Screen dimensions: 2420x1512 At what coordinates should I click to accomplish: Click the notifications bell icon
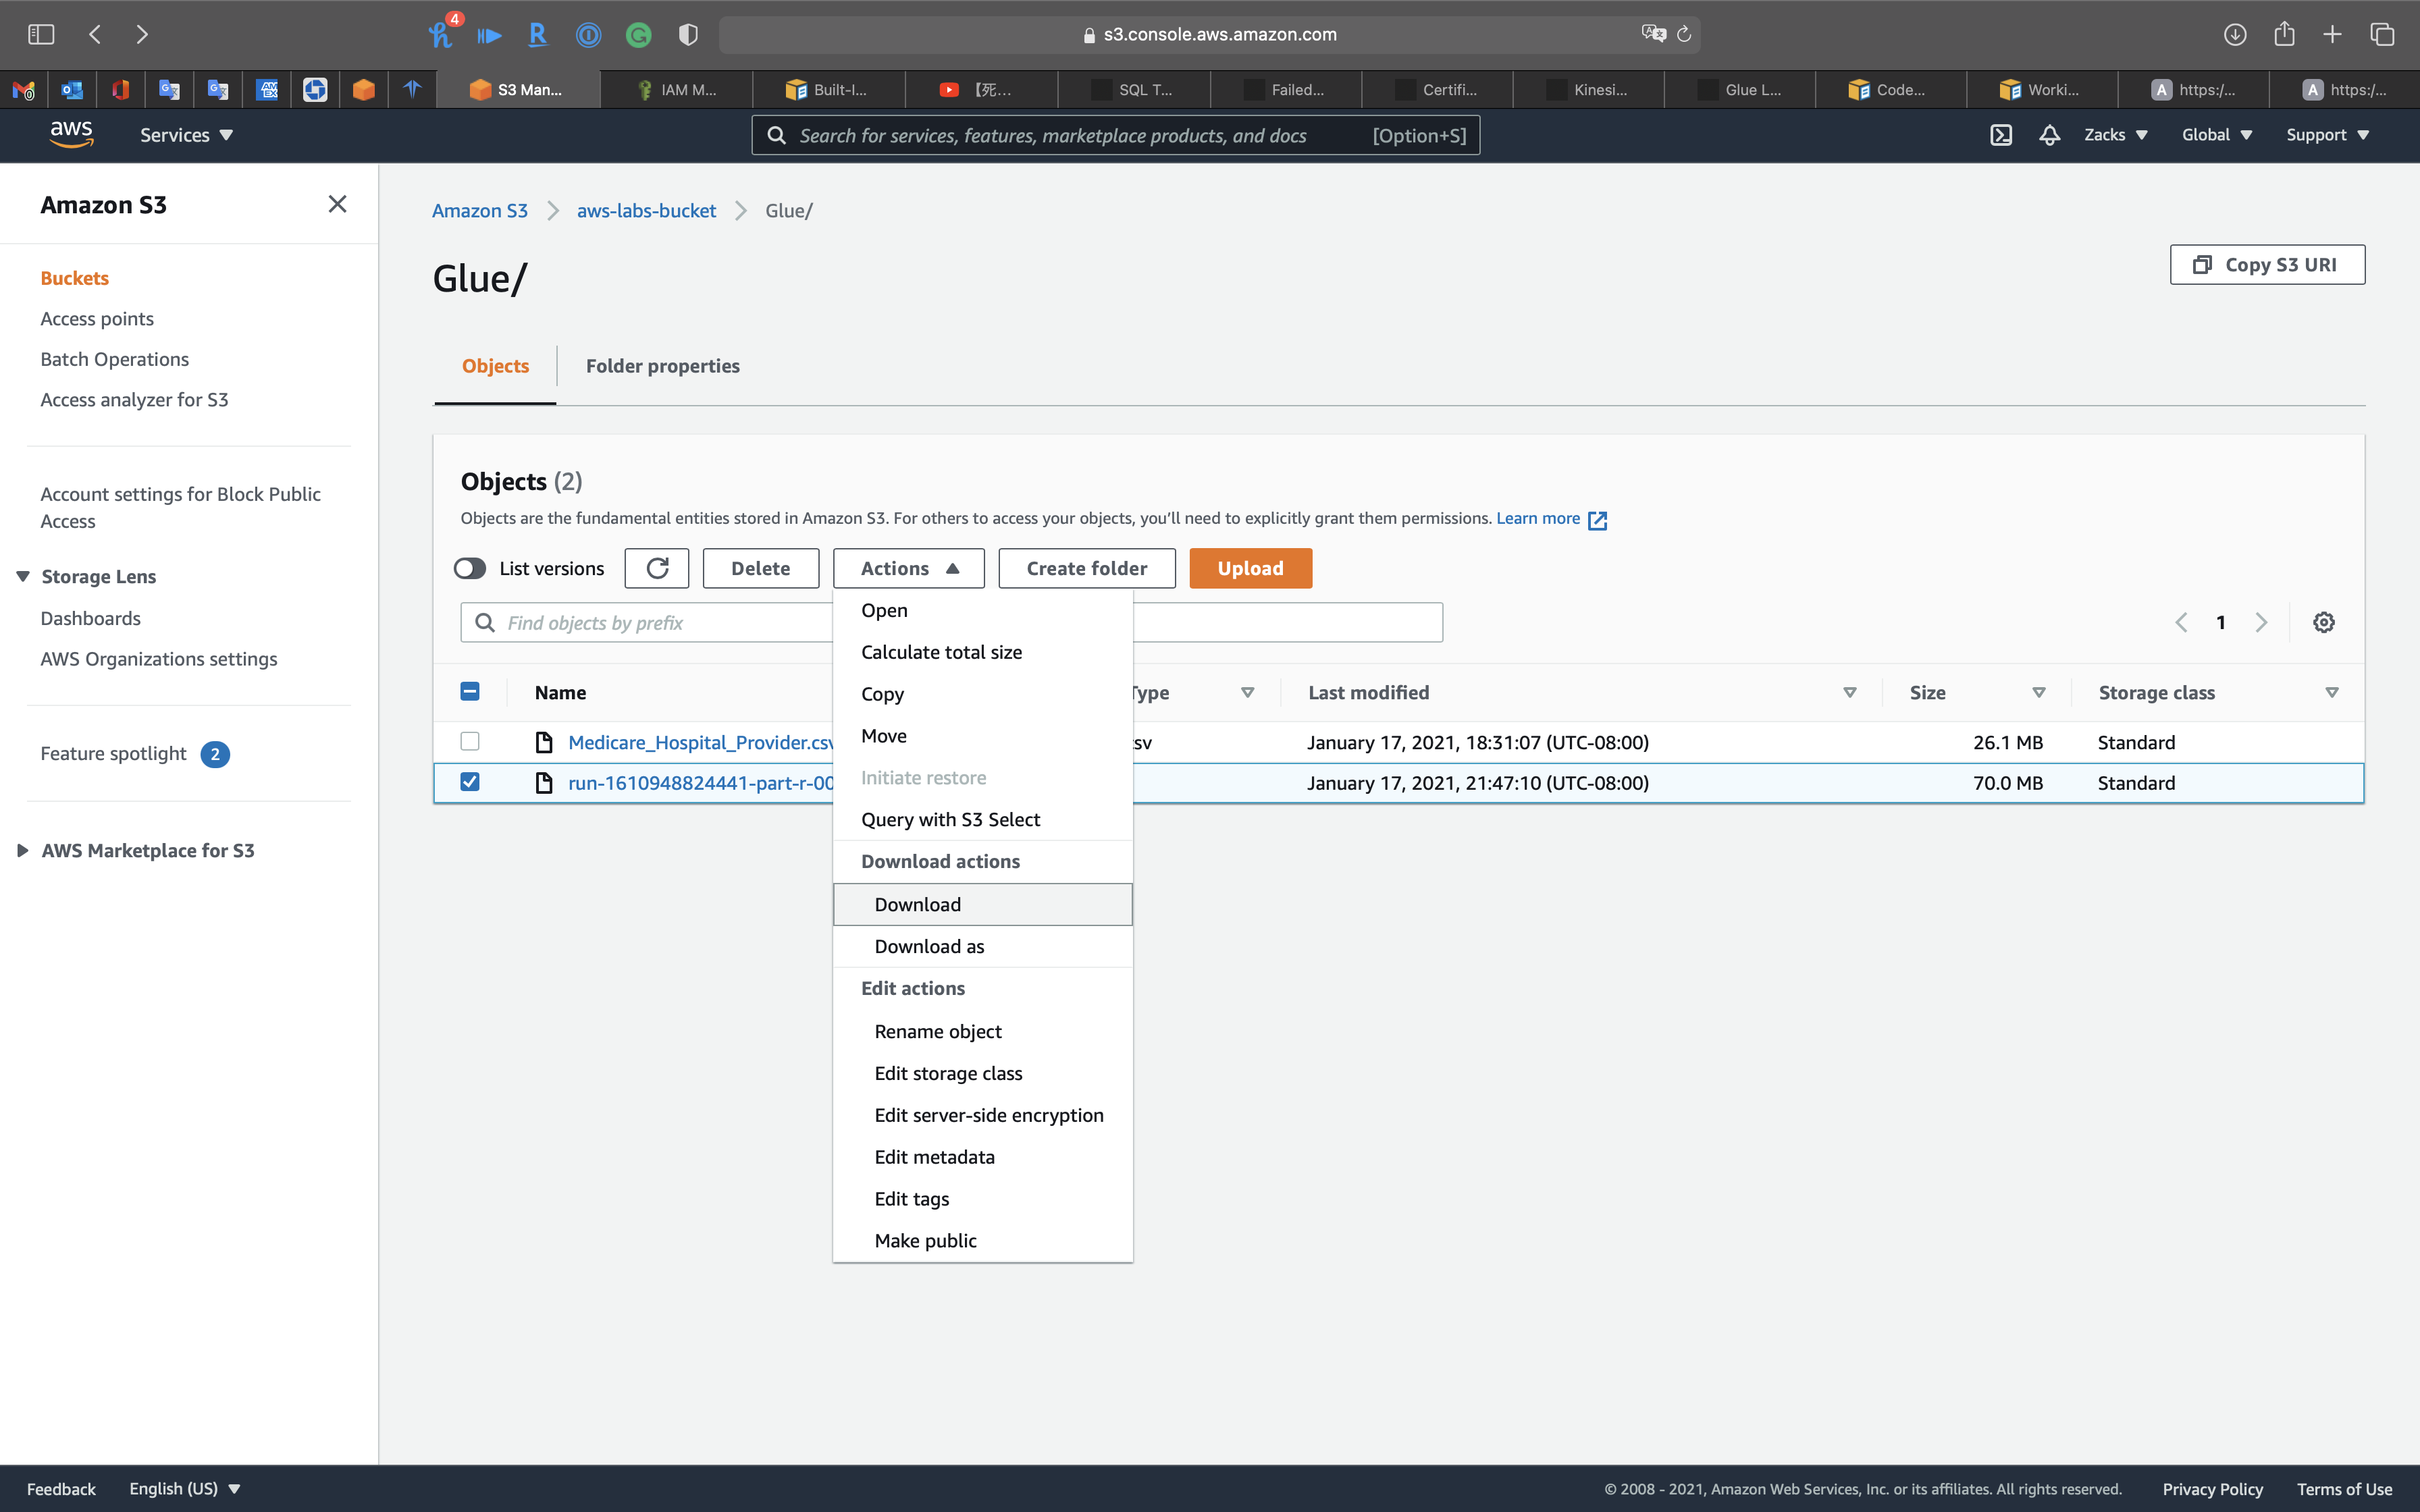[2049, 135]
